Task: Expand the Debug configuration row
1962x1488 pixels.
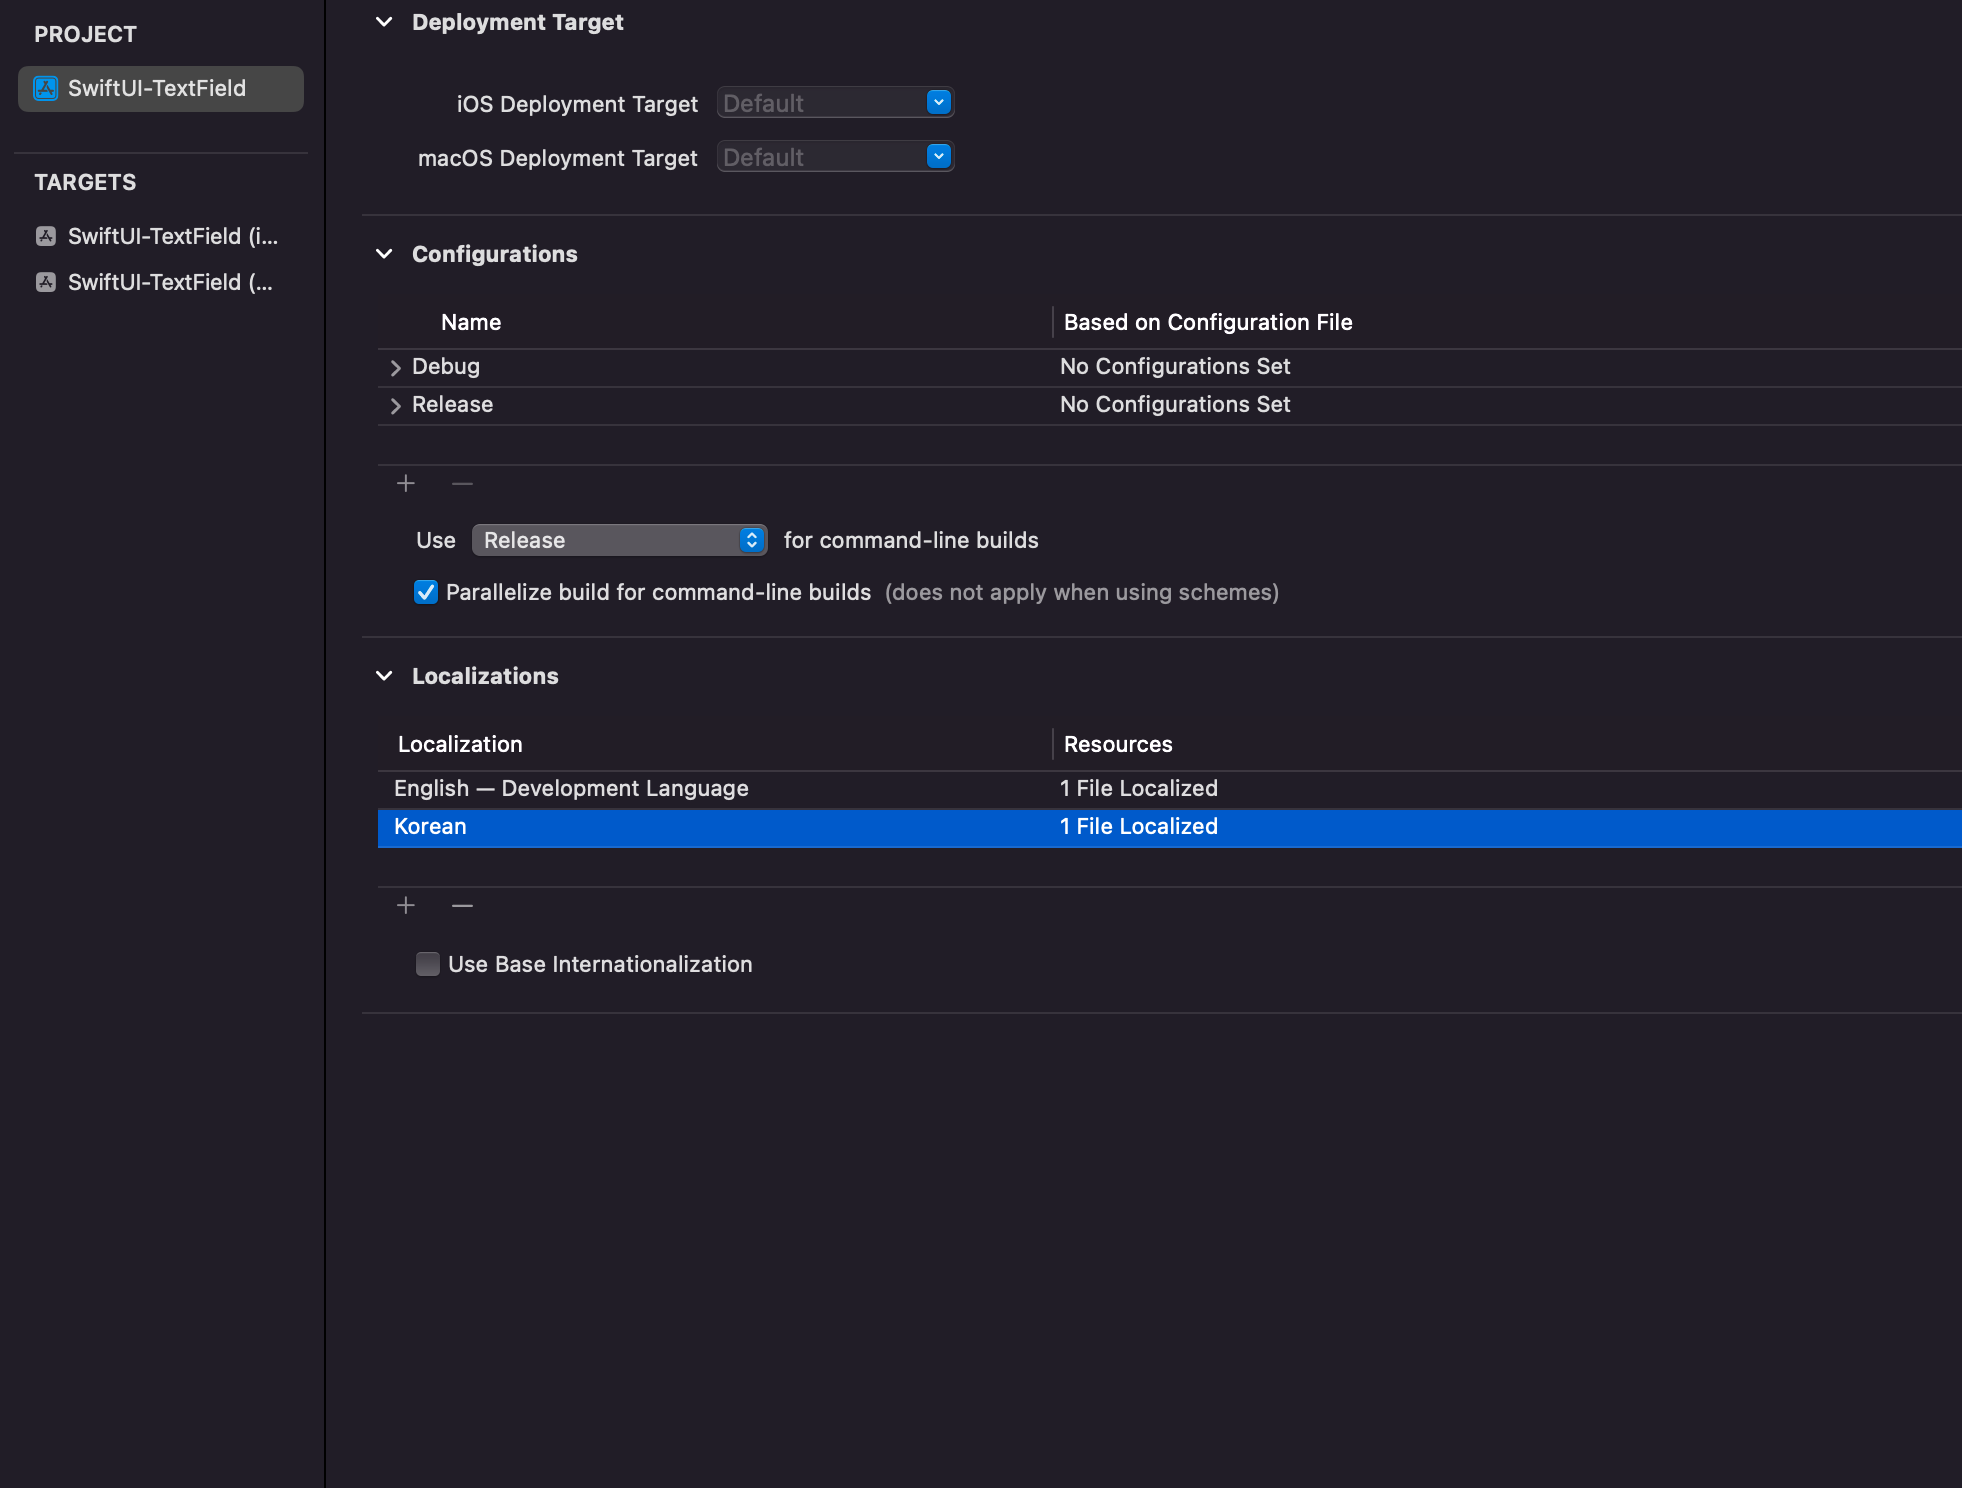Action: pyautogui.click(x=396, y=368)
